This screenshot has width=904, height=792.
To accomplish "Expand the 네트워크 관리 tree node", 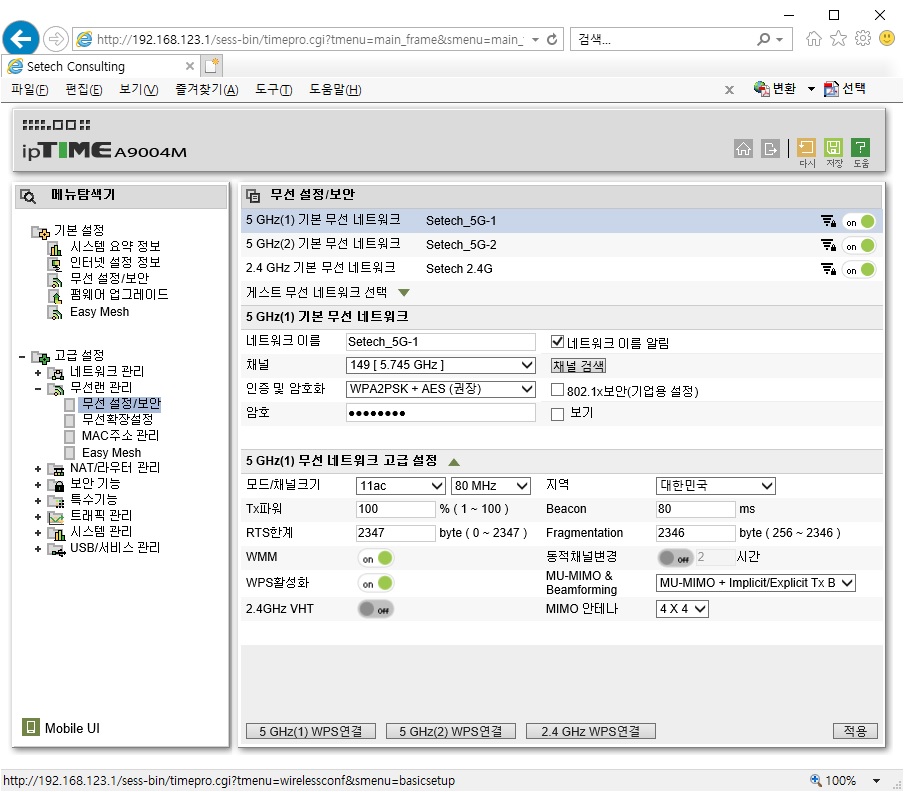I will tap(38, 372).
